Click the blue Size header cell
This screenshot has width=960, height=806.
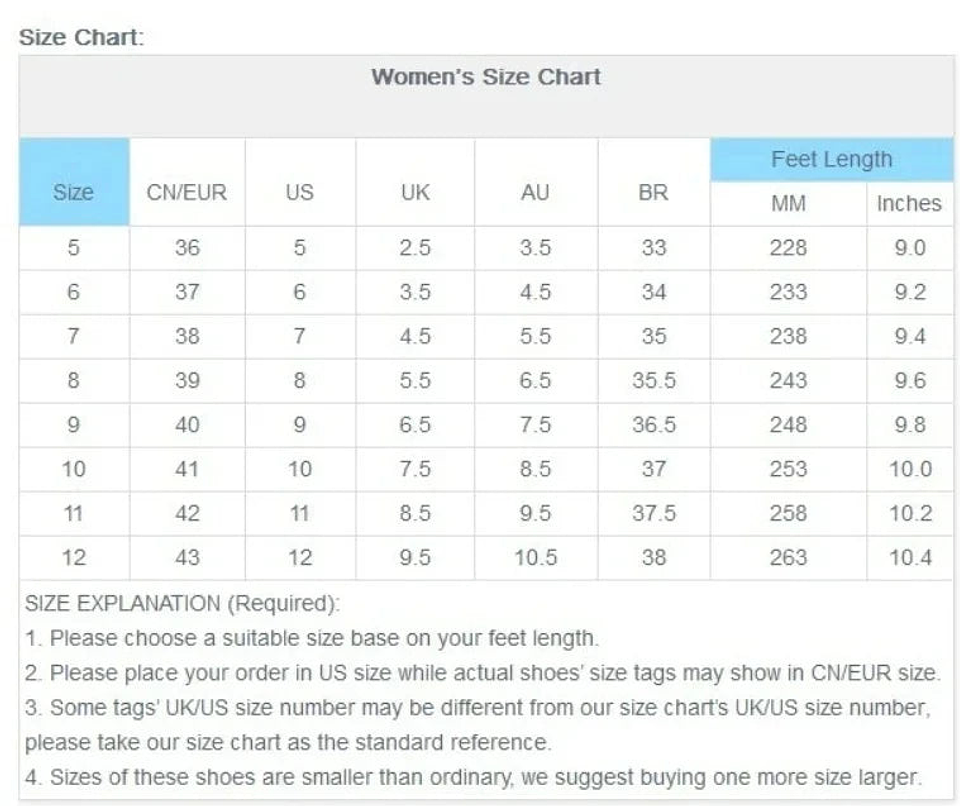73,191
